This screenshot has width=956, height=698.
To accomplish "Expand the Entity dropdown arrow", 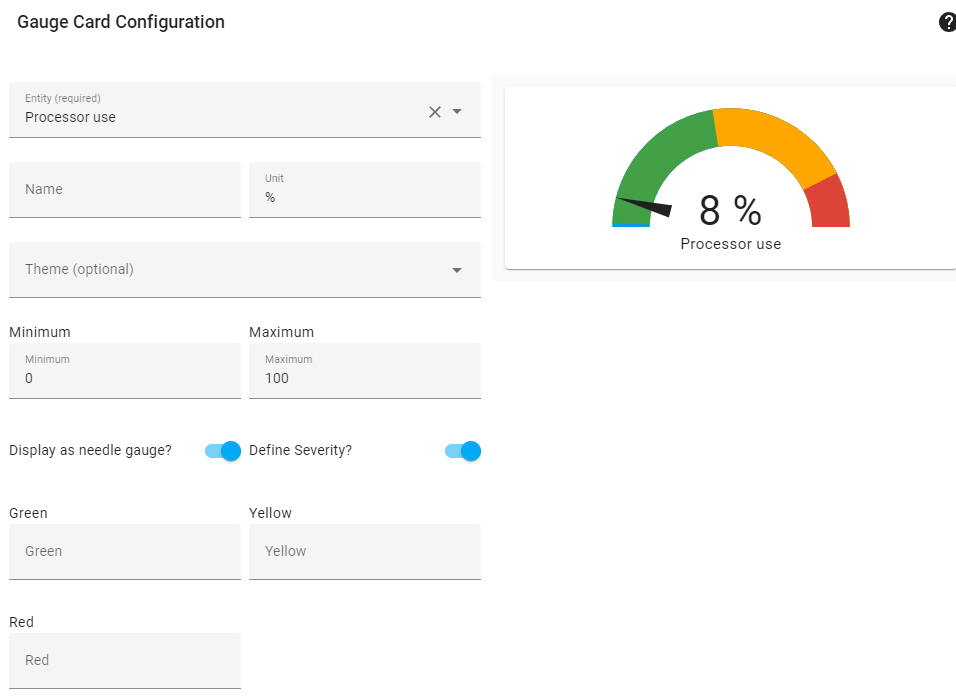I will (457, 112).
